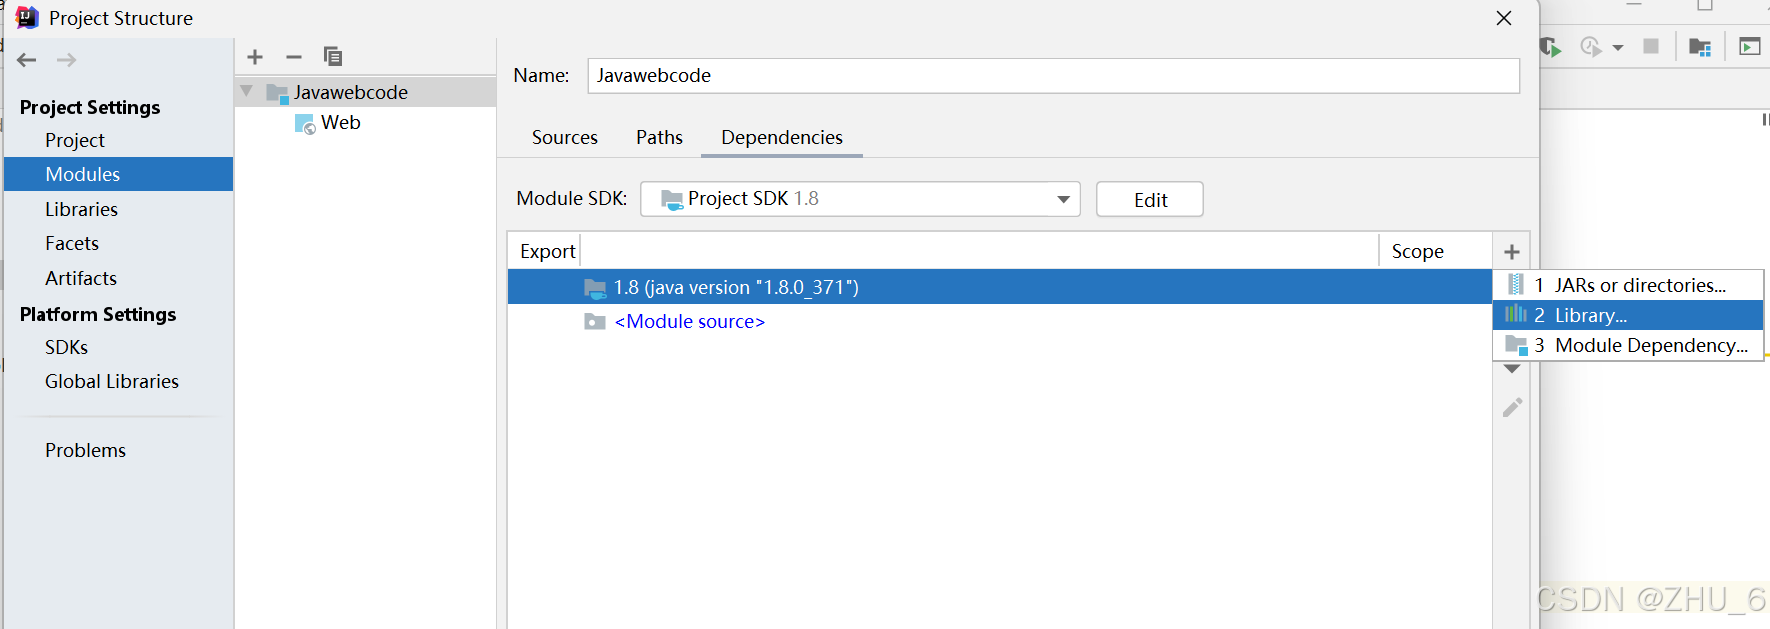Click the edit dependency pencil icon

(1512, 407)
